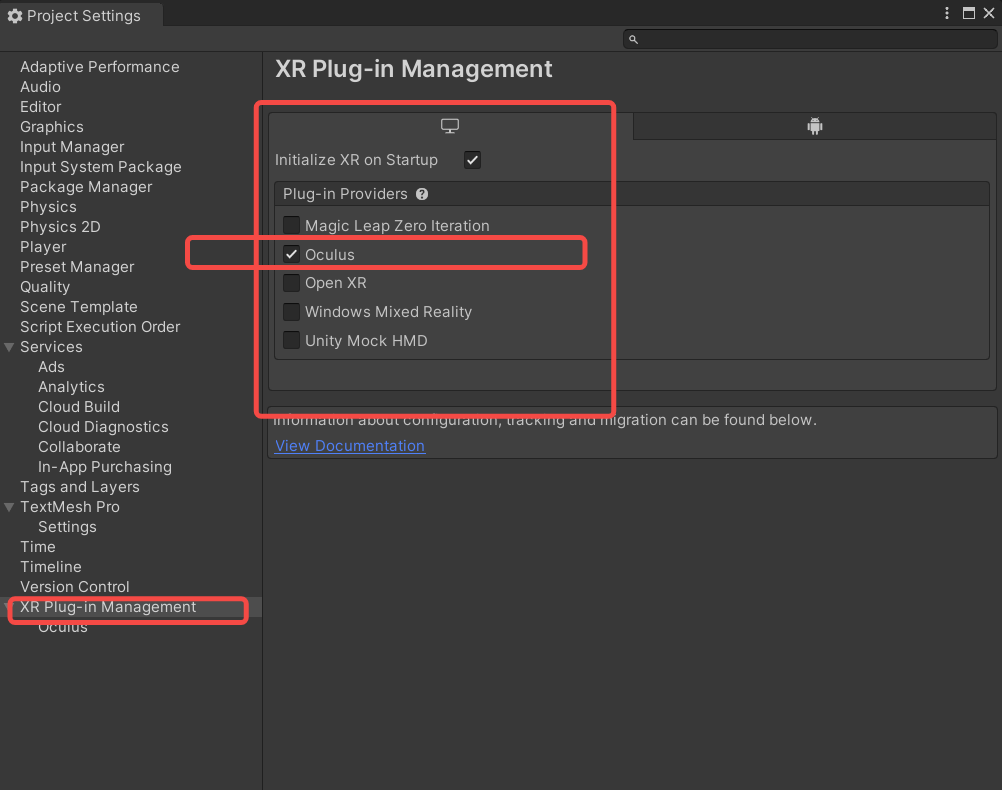Switch to the Android platform tab
1002x790 pixels.
tap(815, 126)
